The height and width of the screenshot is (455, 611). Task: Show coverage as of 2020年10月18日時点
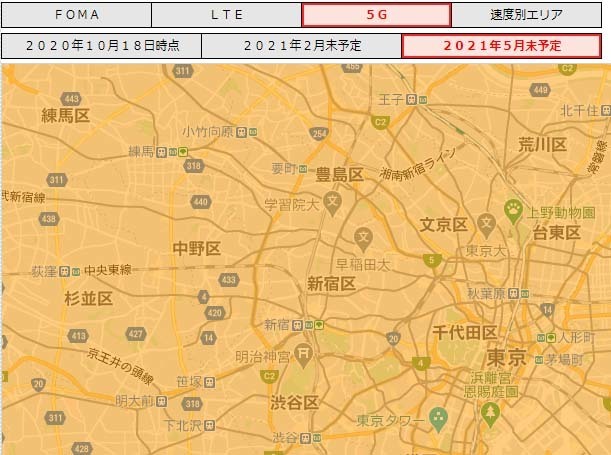102,46
